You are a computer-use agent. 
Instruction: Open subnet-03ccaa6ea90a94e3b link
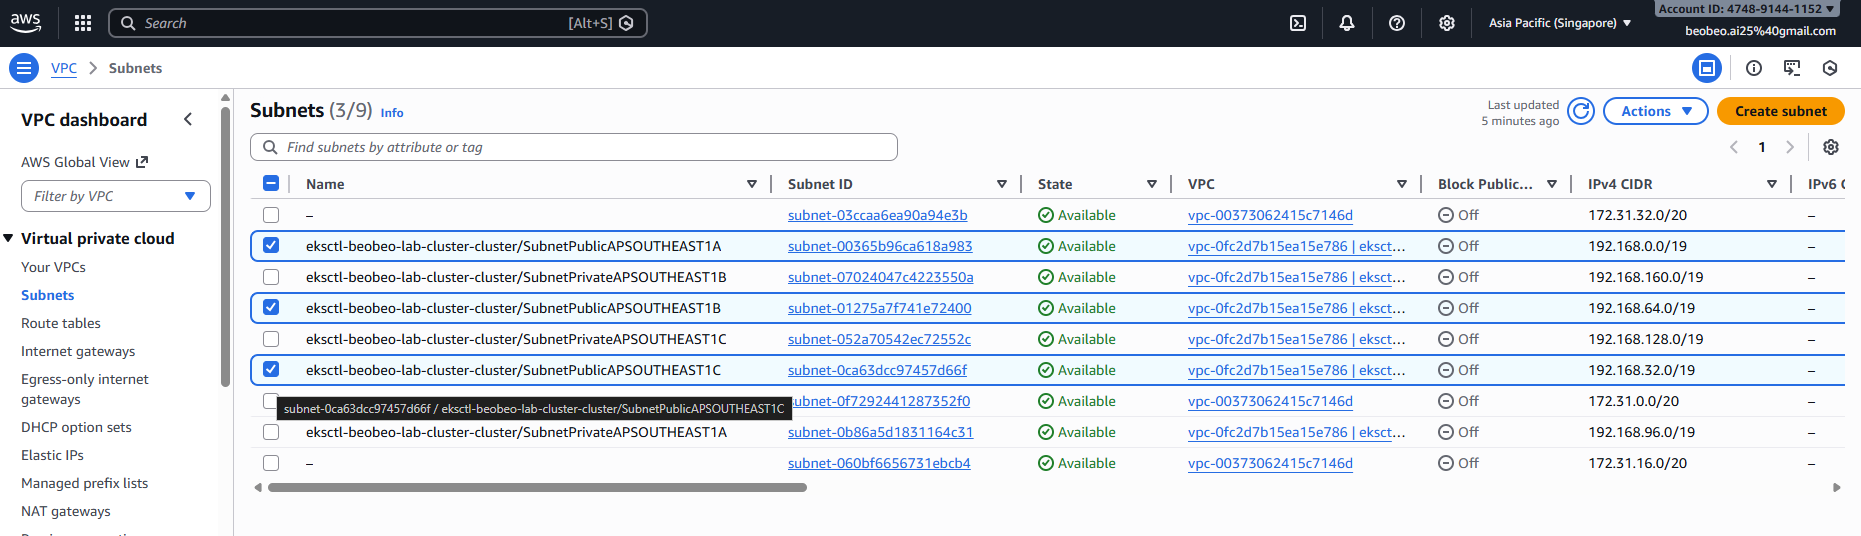pos(877,215)
